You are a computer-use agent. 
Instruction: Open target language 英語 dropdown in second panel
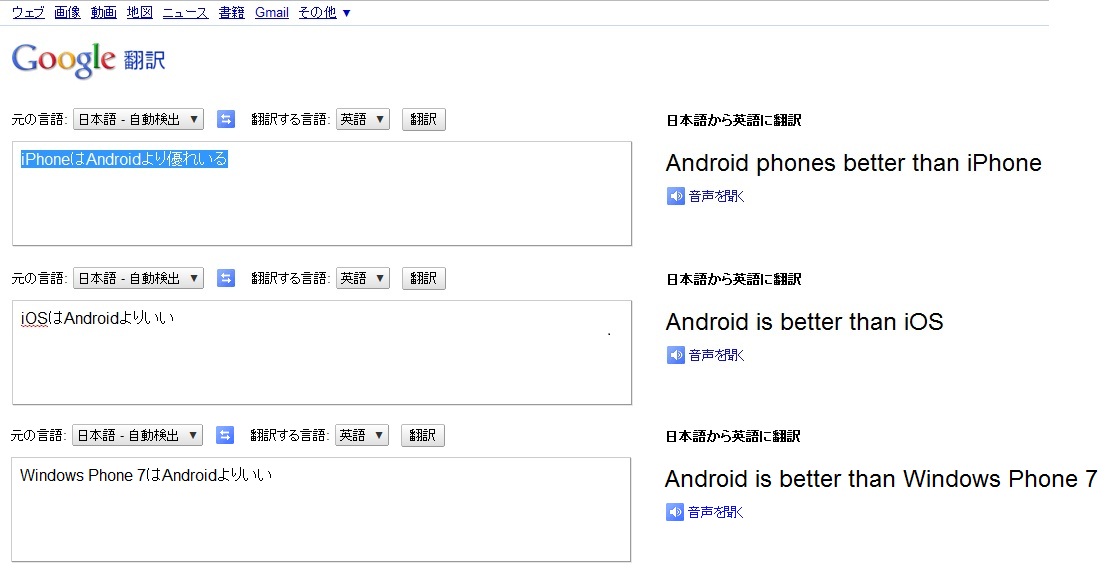click(x=363, y=278)
